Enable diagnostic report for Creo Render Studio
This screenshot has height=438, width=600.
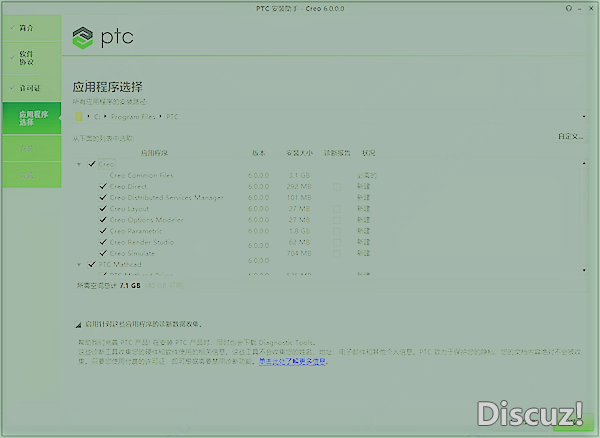(337, 242)
